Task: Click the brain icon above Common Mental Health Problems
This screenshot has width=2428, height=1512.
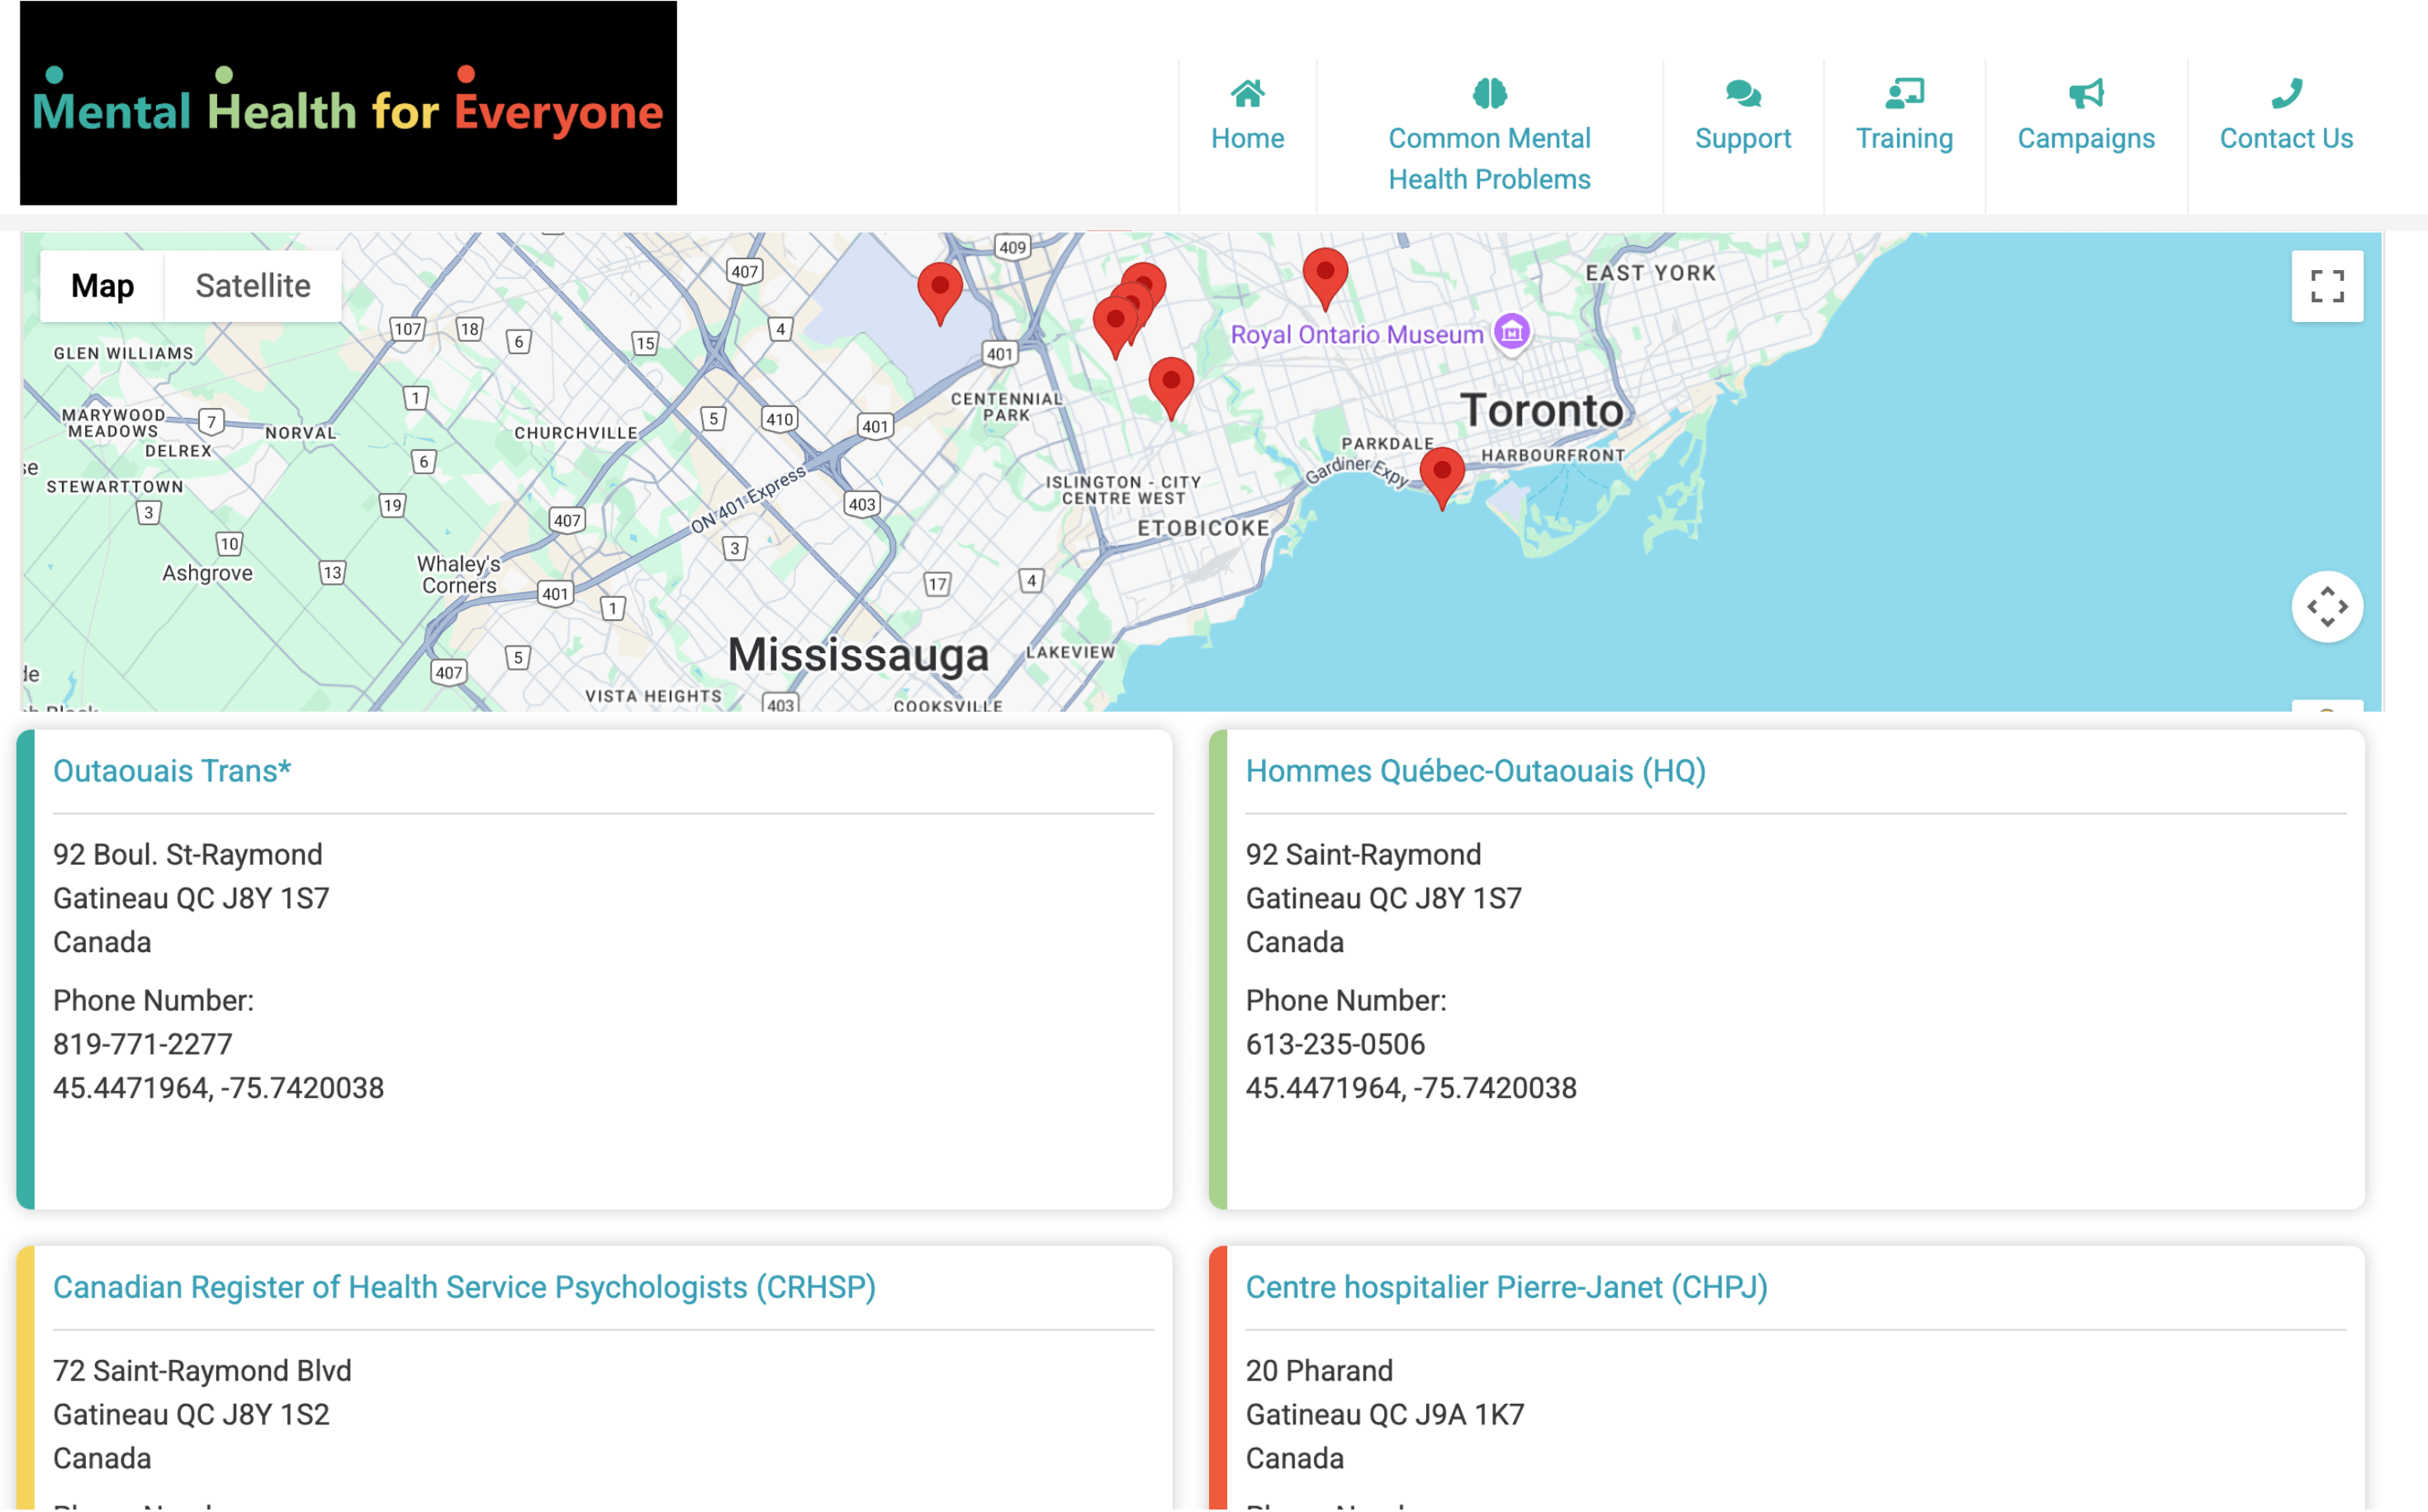Action: (x=1488, y=93)
